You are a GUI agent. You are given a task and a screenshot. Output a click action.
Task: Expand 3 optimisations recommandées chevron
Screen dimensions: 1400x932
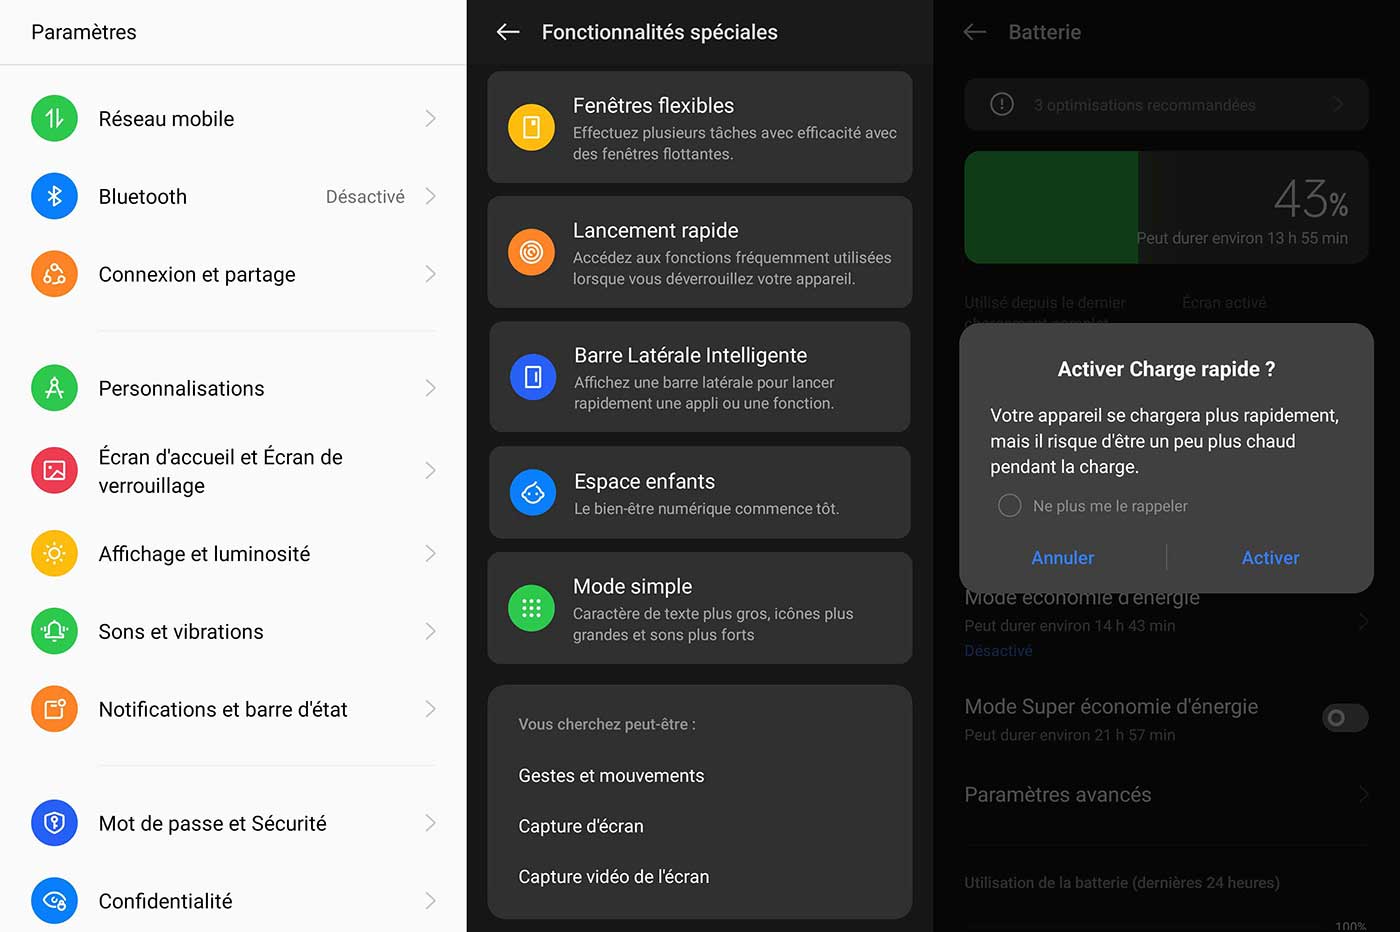(1338, 104)
